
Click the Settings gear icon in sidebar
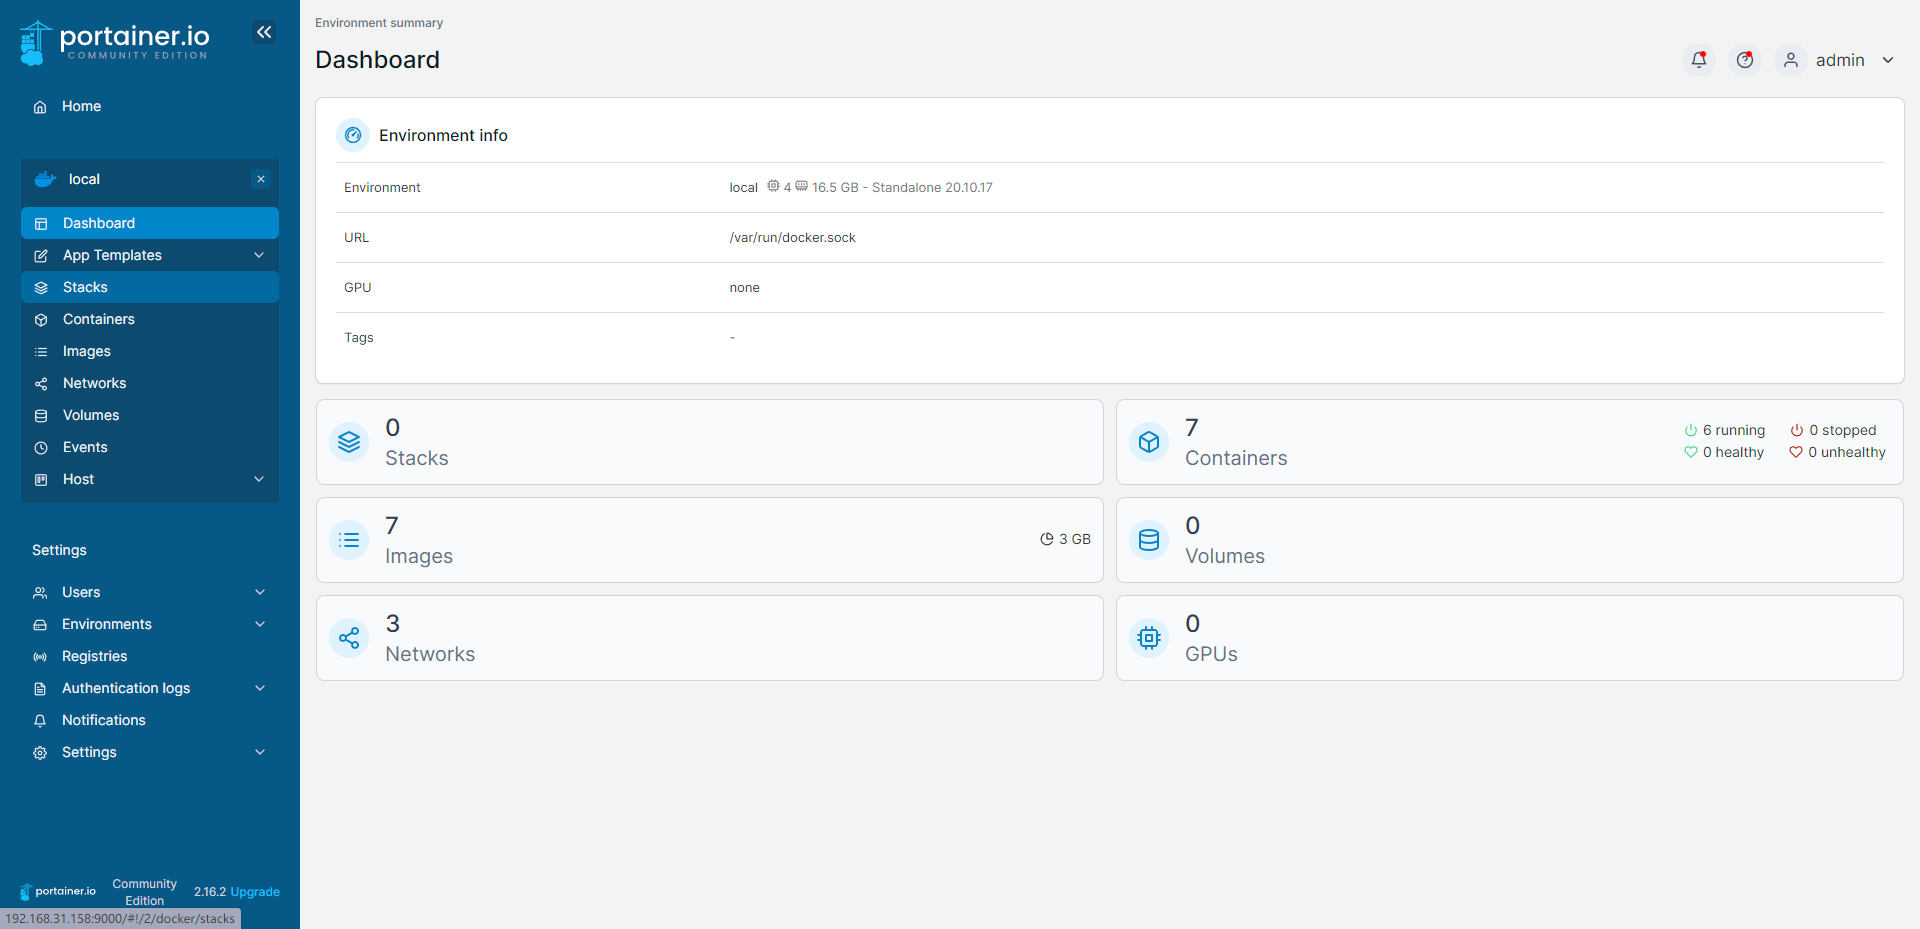tap(40, 753)
